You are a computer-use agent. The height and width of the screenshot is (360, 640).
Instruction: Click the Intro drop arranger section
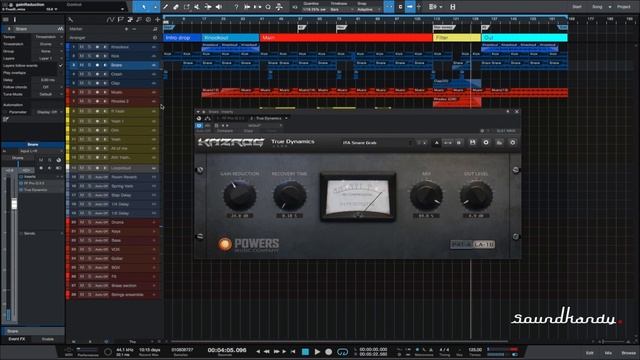(182, 38)
